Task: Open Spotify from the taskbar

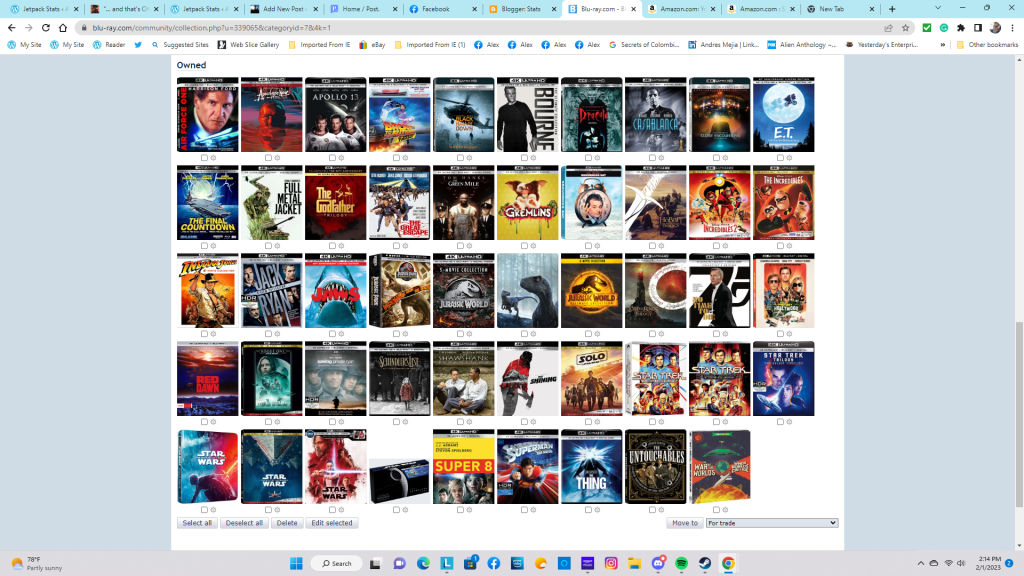Action: pyautogui.click(x=681, y=563)
